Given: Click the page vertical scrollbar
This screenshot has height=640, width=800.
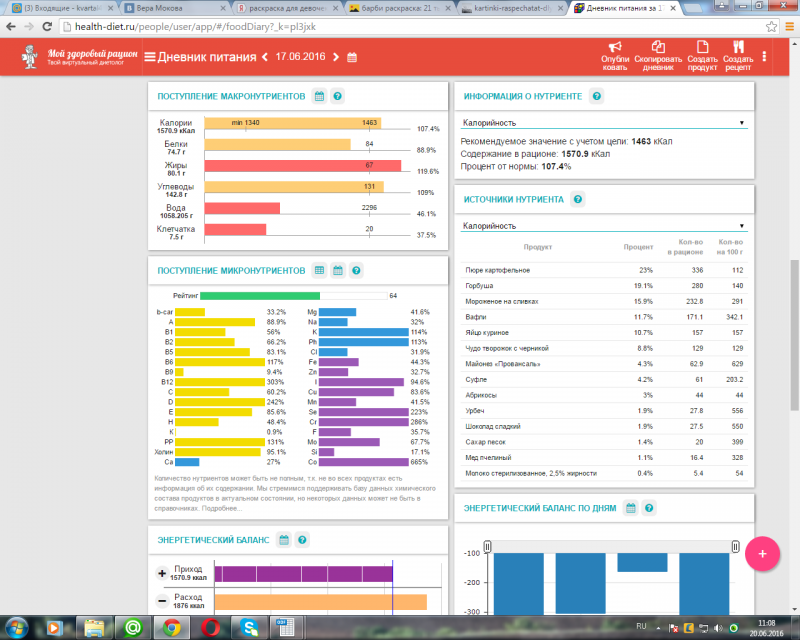Looking at the screenshot, I should pos(794,334).
